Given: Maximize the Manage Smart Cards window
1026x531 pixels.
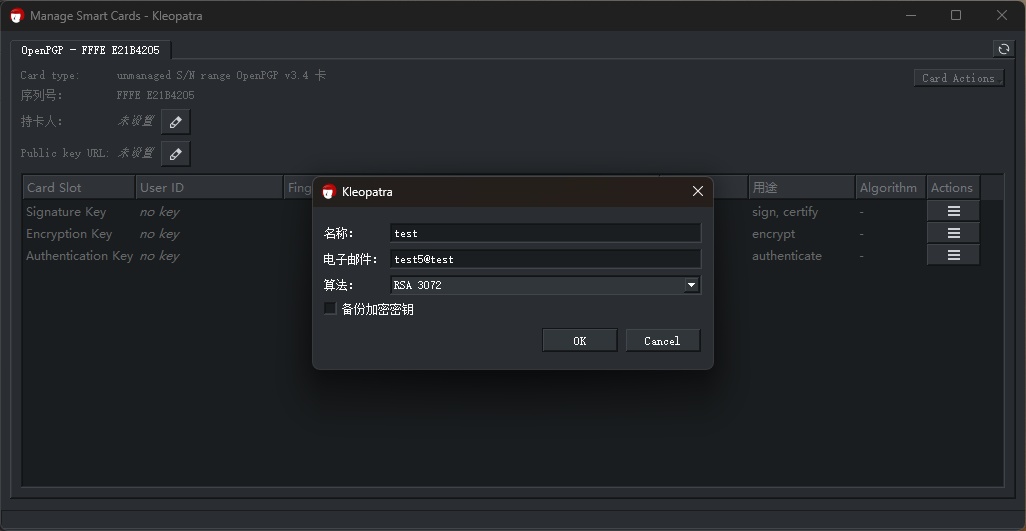Looking at the screenshot, I should click(x=955, y=15).
